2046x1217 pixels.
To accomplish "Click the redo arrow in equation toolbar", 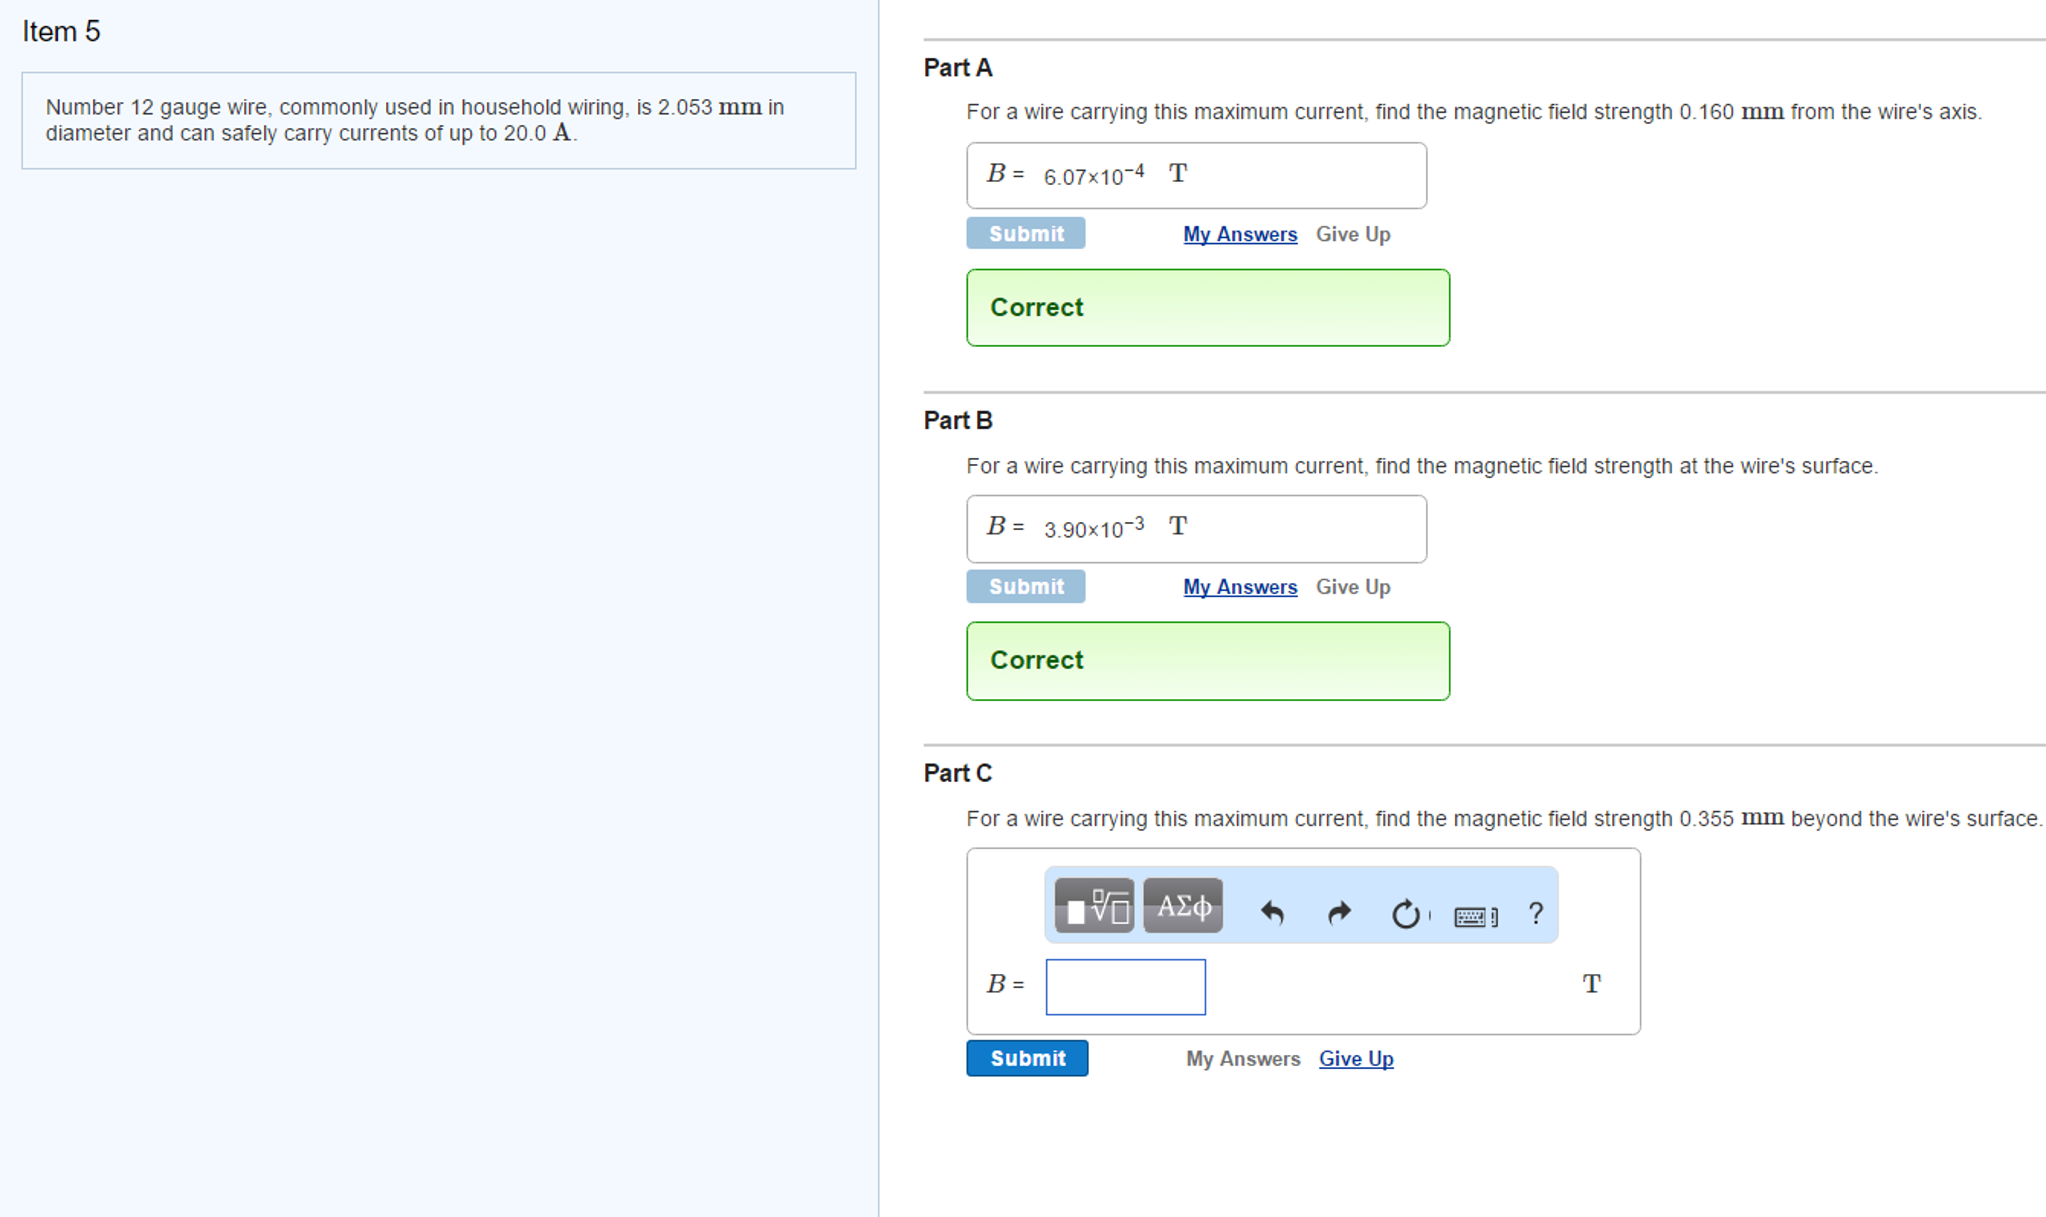I will [1338, 912].
